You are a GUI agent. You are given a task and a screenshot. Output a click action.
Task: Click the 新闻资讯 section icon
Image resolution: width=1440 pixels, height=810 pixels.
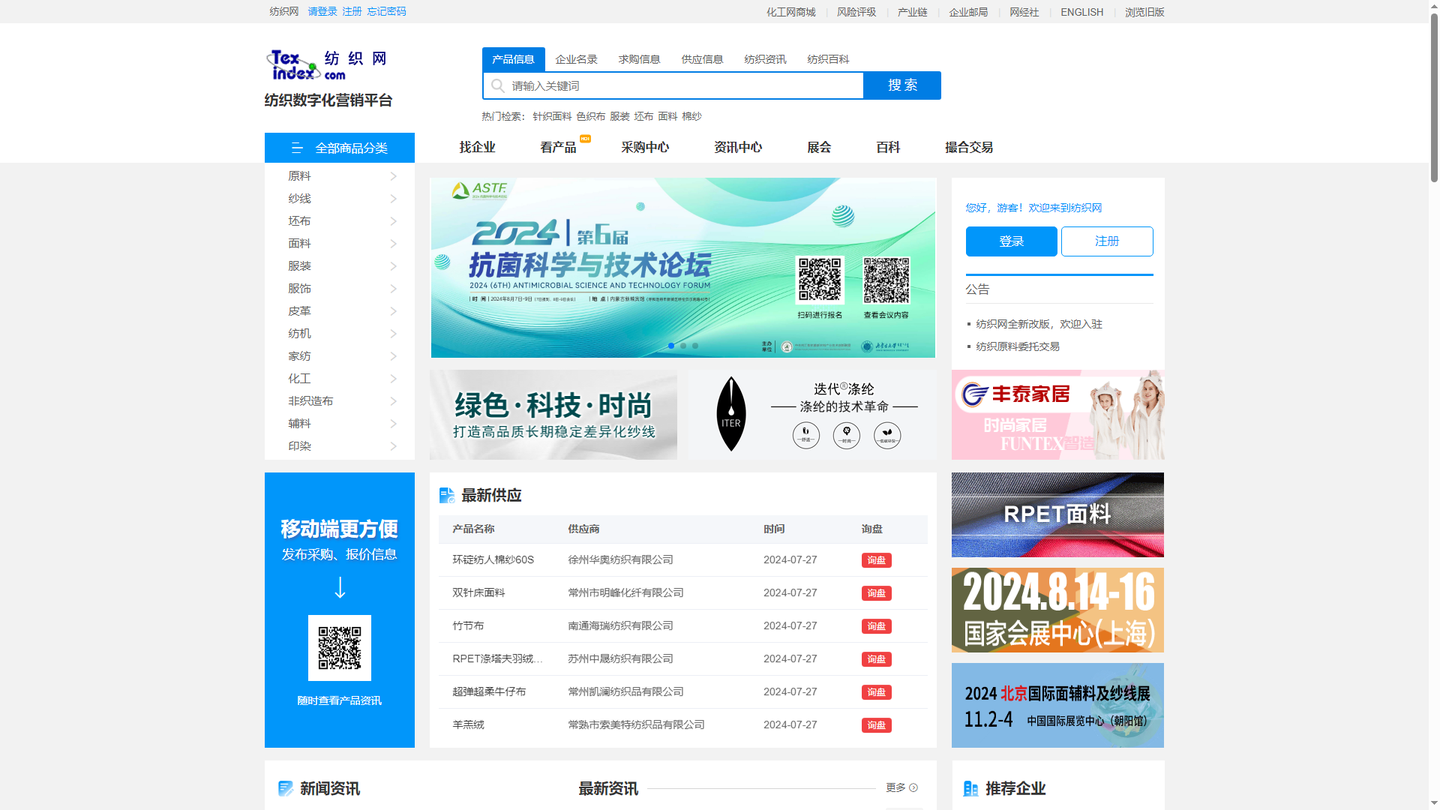(286, 789)
